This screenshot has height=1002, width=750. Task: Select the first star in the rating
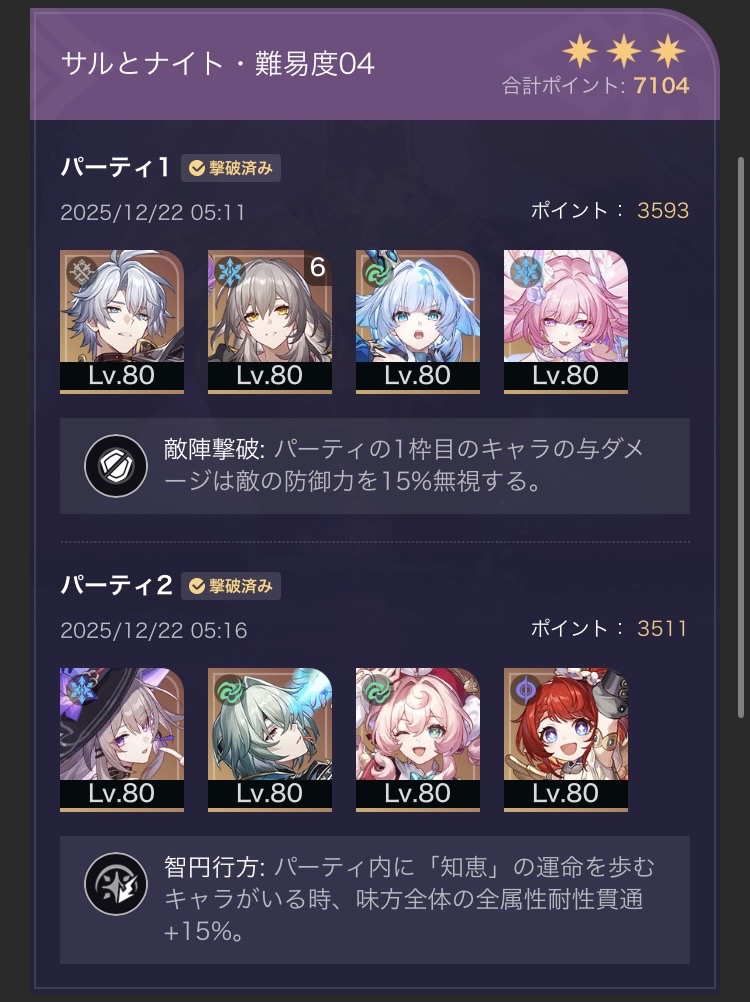point(580,52)
